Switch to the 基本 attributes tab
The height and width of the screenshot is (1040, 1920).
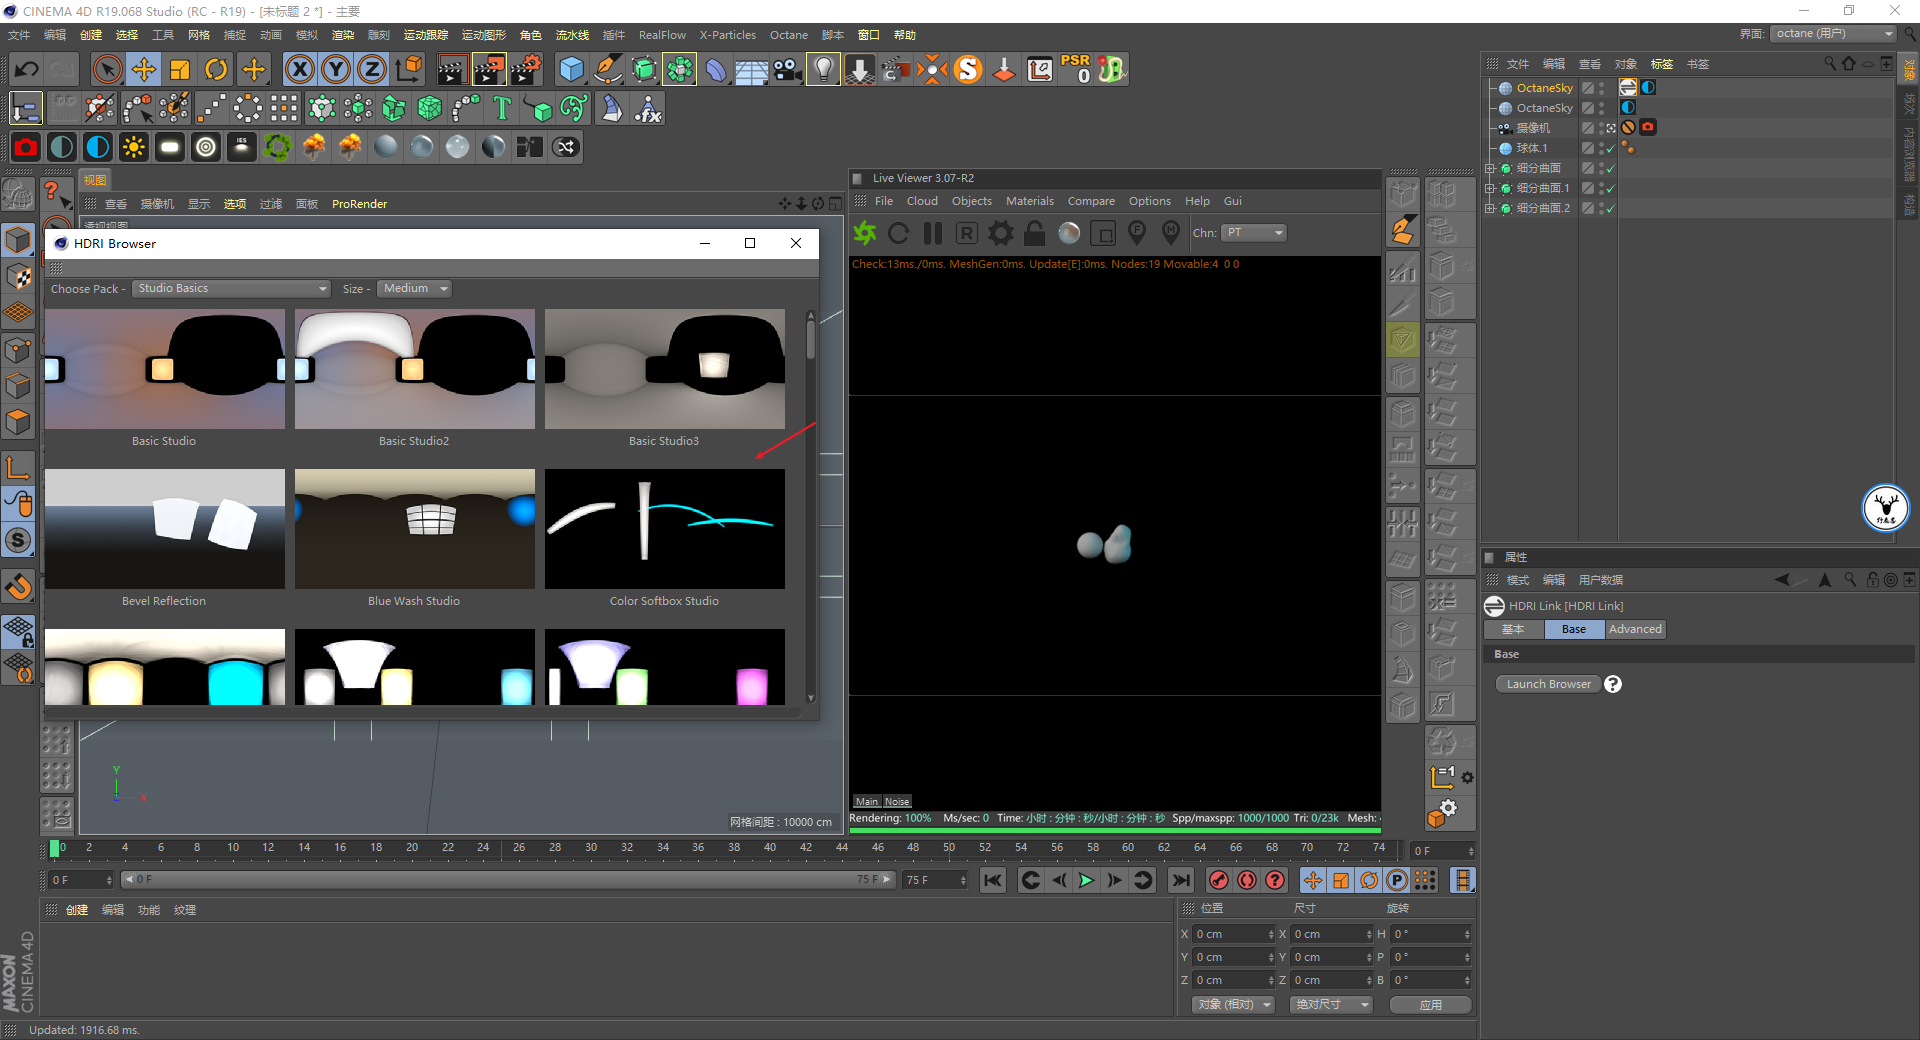1513,629
